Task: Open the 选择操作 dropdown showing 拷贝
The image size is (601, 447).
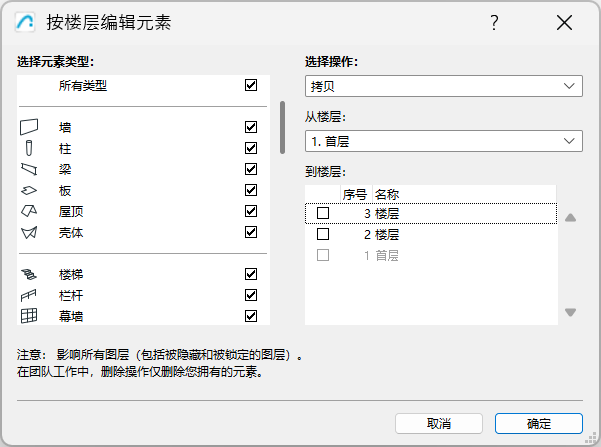Action: 443,86
